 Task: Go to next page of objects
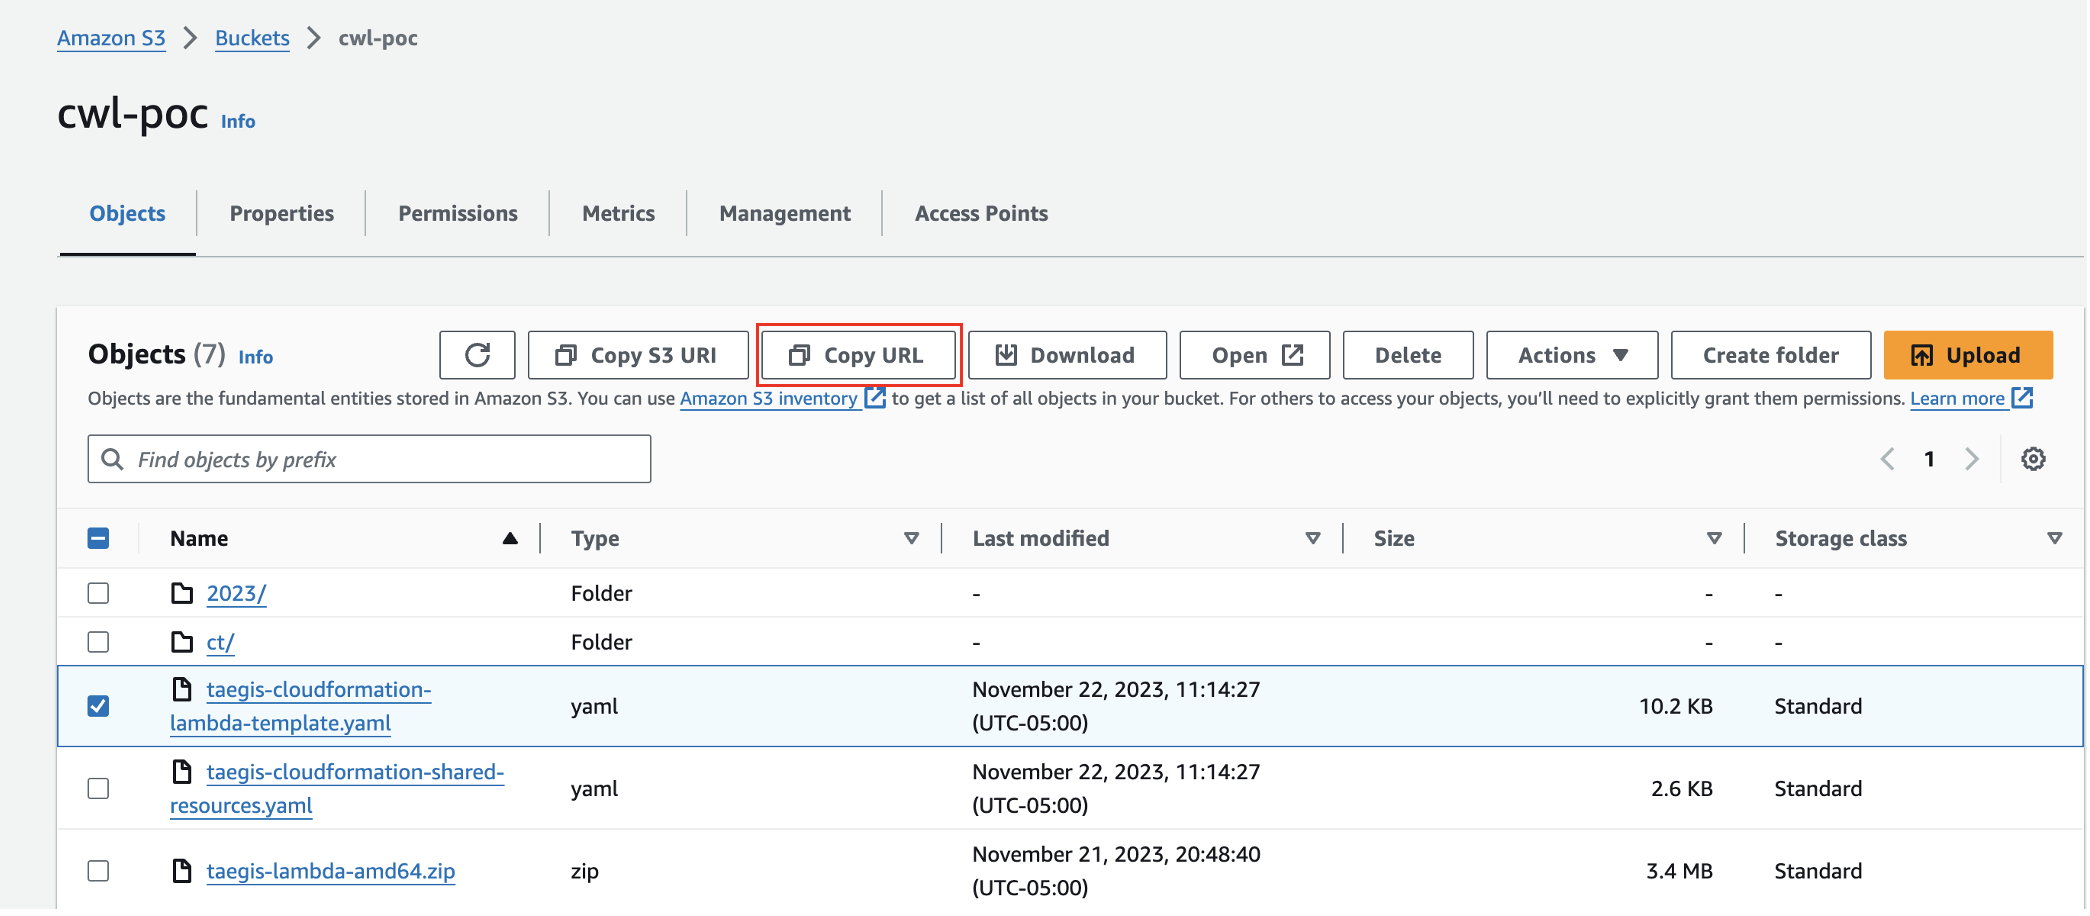(x=1971, y=459)
